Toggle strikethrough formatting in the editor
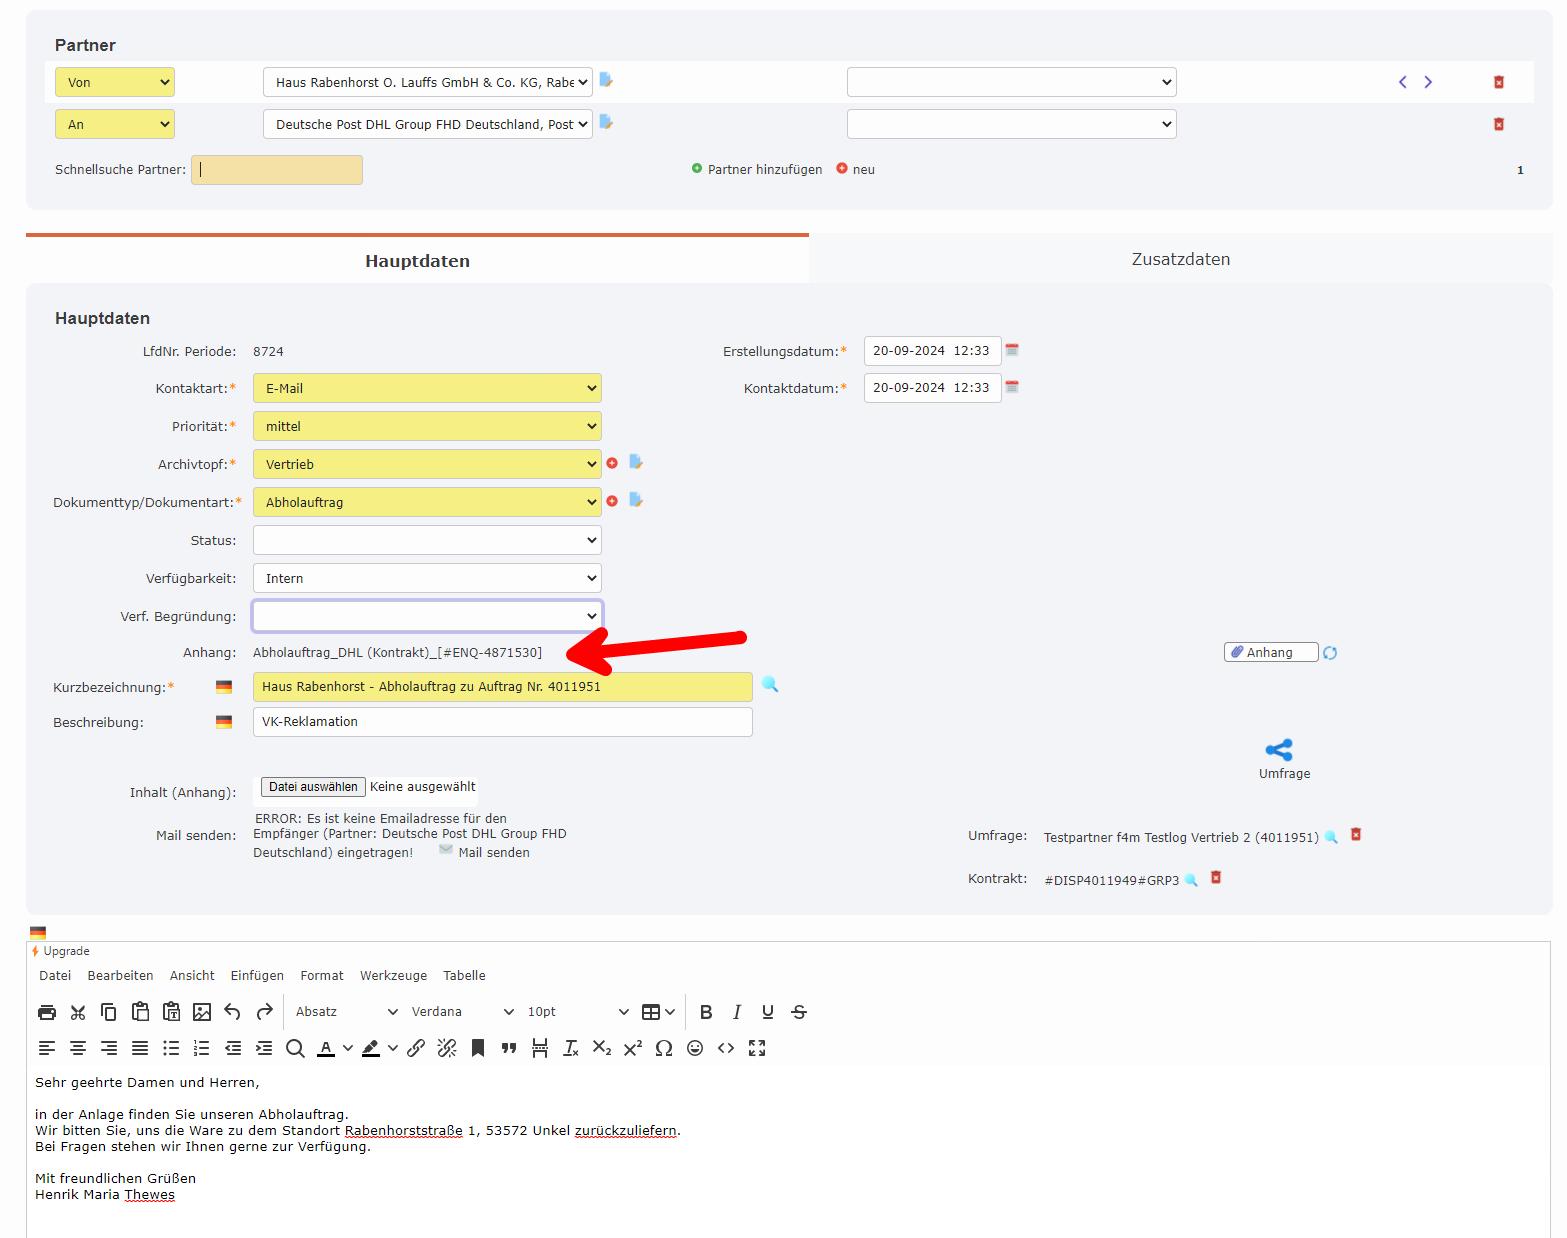The image size is (1567, 1238). coord(799,1012)
